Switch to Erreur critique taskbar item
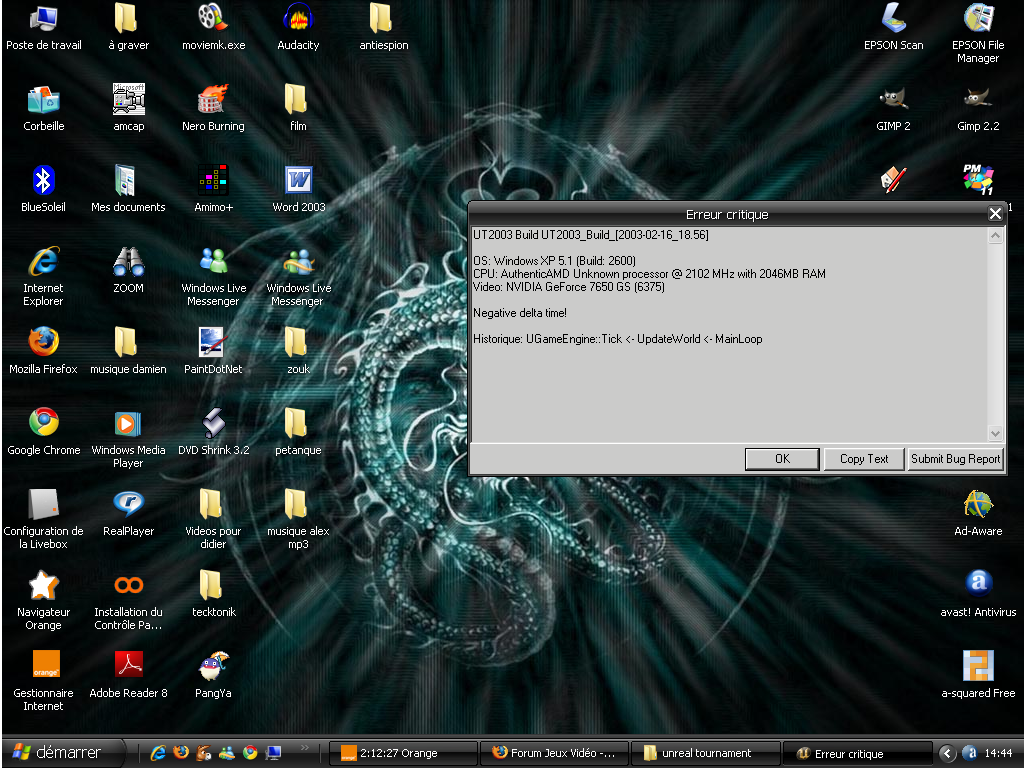The image size is (1024, 768). coord(857,753)
